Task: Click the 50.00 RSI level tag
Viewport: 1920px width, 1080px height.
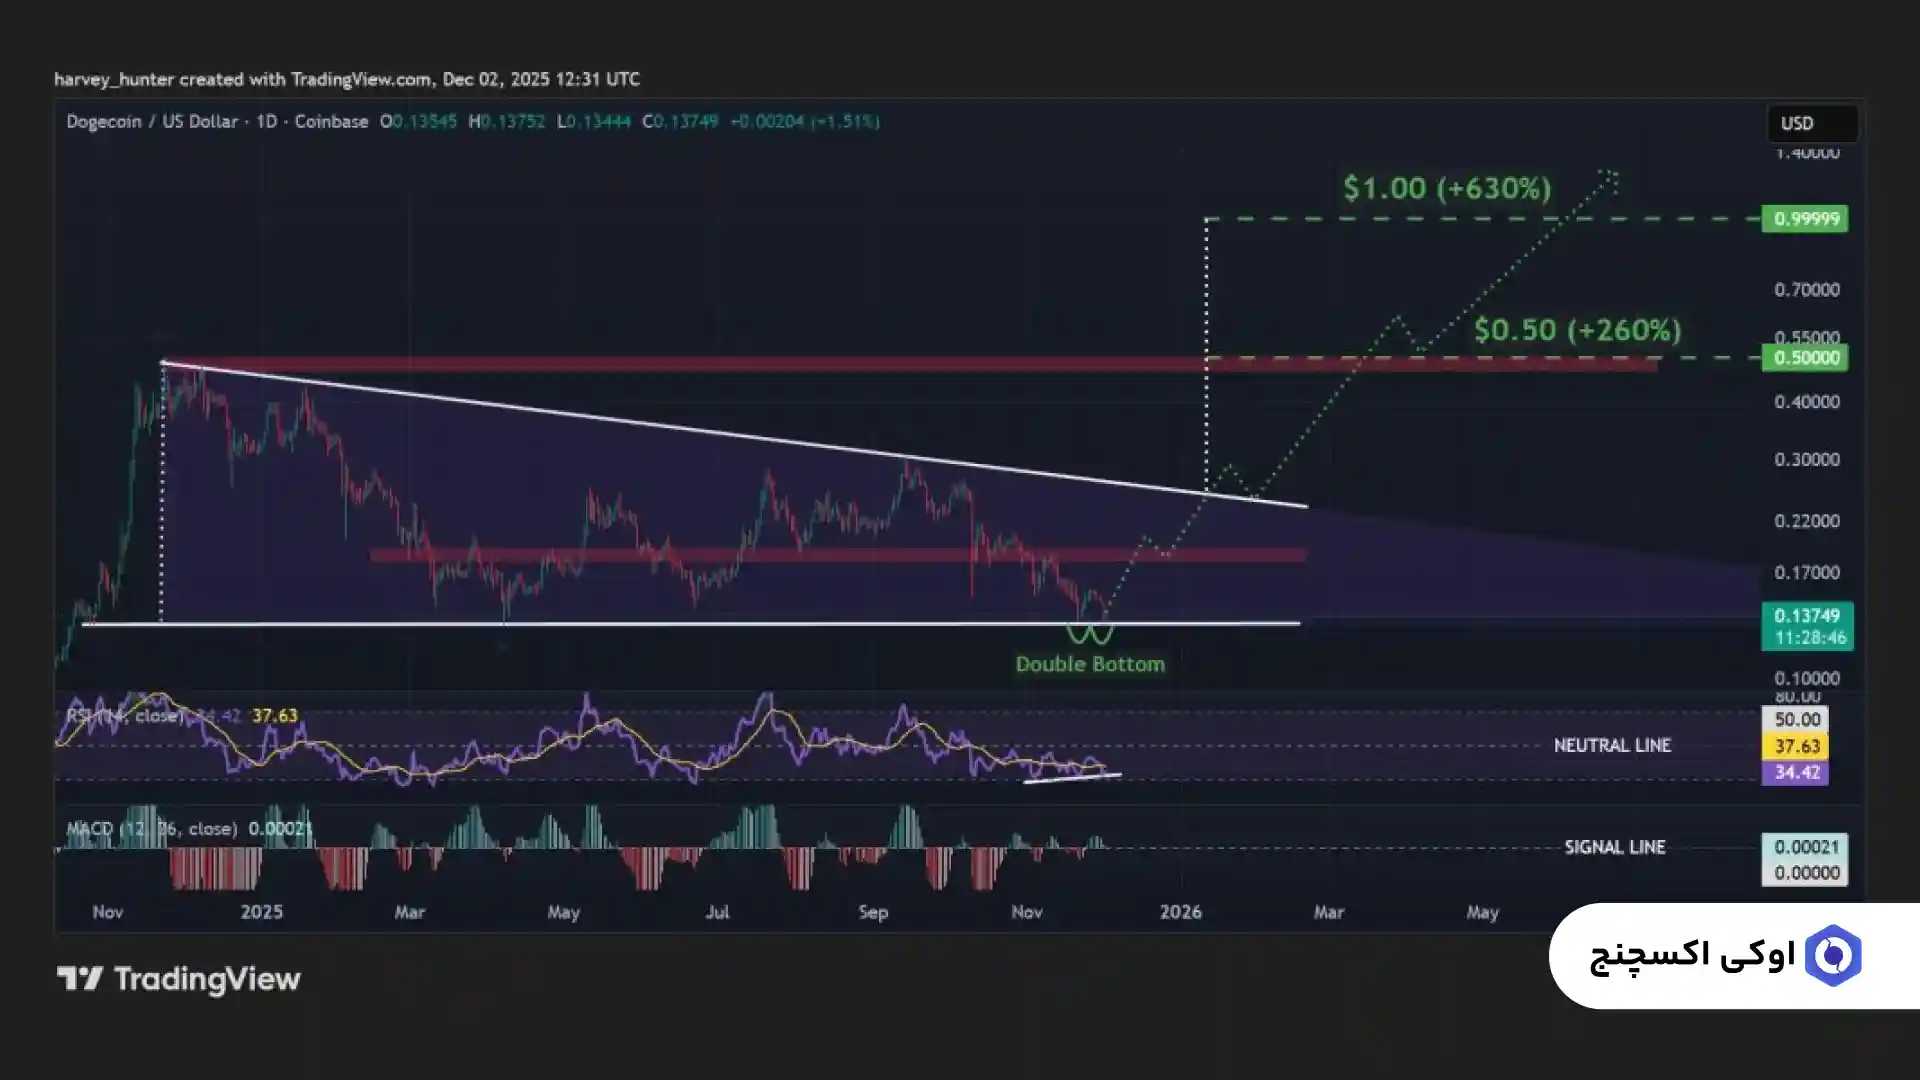Action: [x=1796, y=719]
